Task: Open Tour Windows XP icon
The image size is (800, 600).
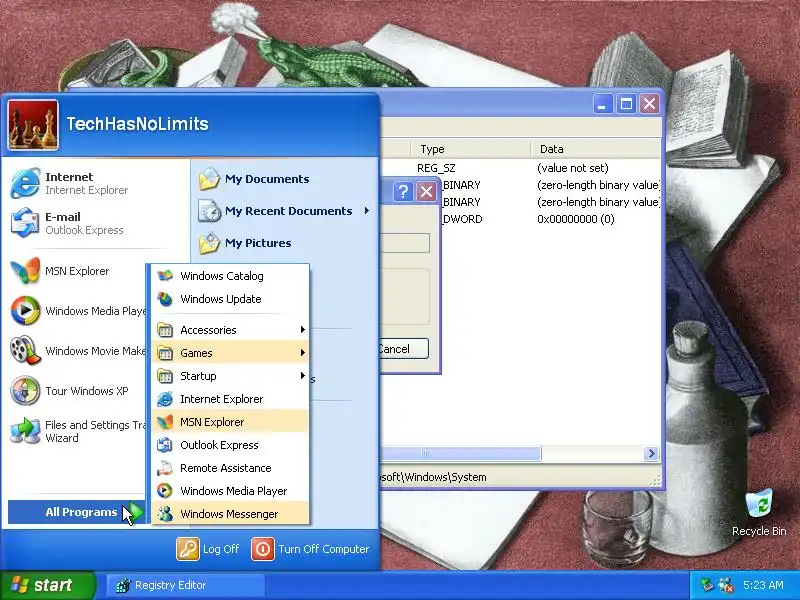Action: click(24, 390)
